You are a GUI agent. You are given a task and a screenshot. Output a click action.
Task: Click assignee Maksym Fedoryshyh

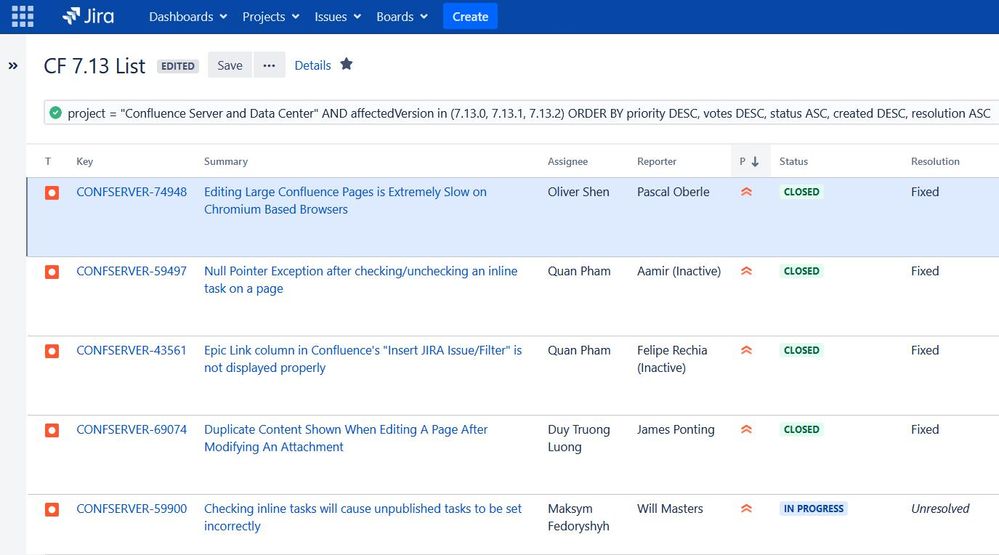[x=578, y=517]
